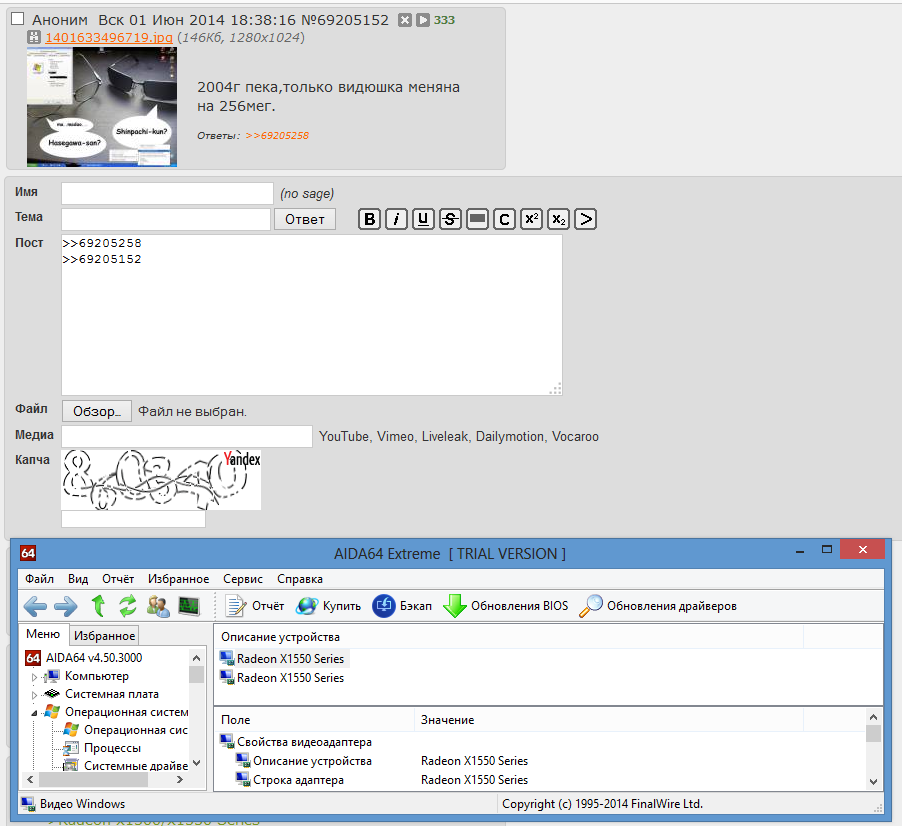Screen dimensions: 902x826
Task: Click the image search icon before the filename
Action: [34, 37]
